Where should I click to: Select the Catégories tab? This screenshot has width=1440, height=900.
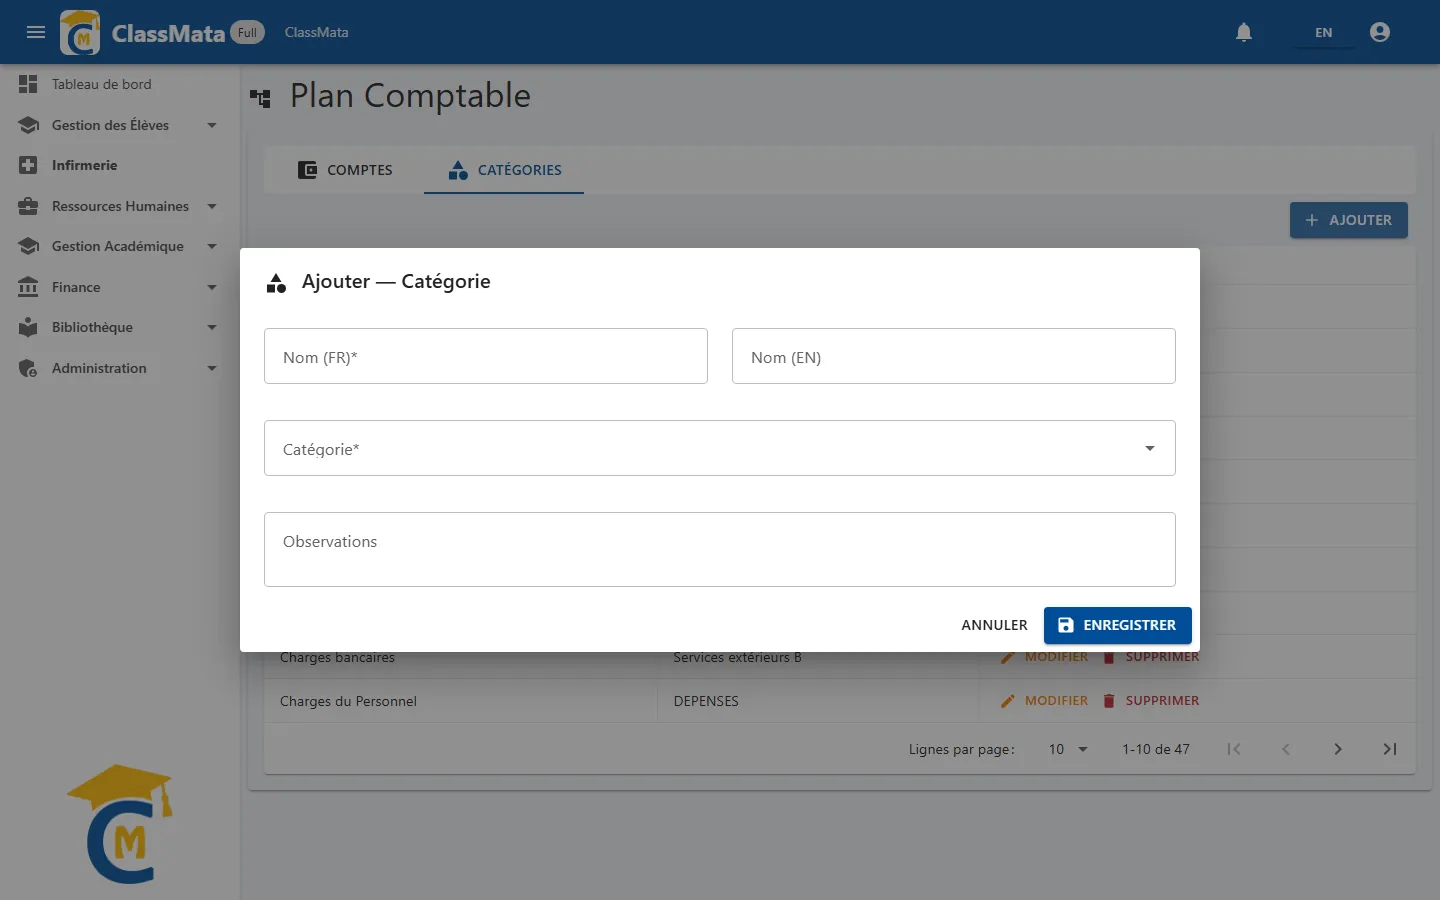504,170
